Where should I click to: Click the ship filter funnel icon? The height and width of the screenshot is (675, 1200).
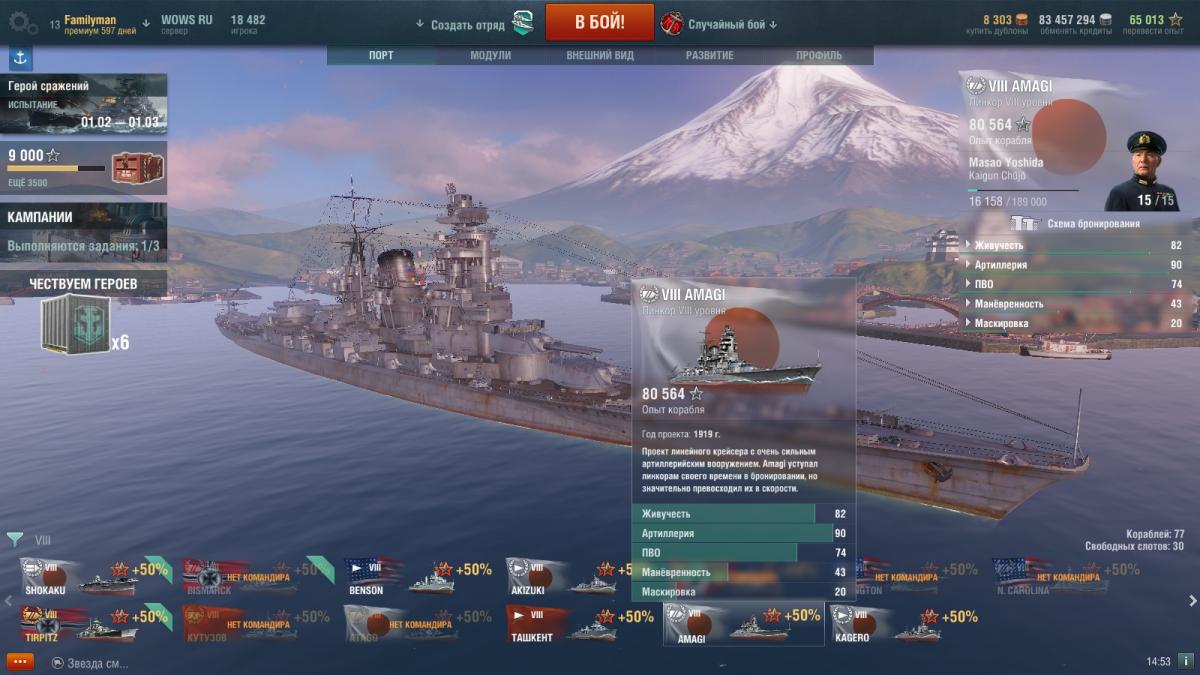(15, 539)
